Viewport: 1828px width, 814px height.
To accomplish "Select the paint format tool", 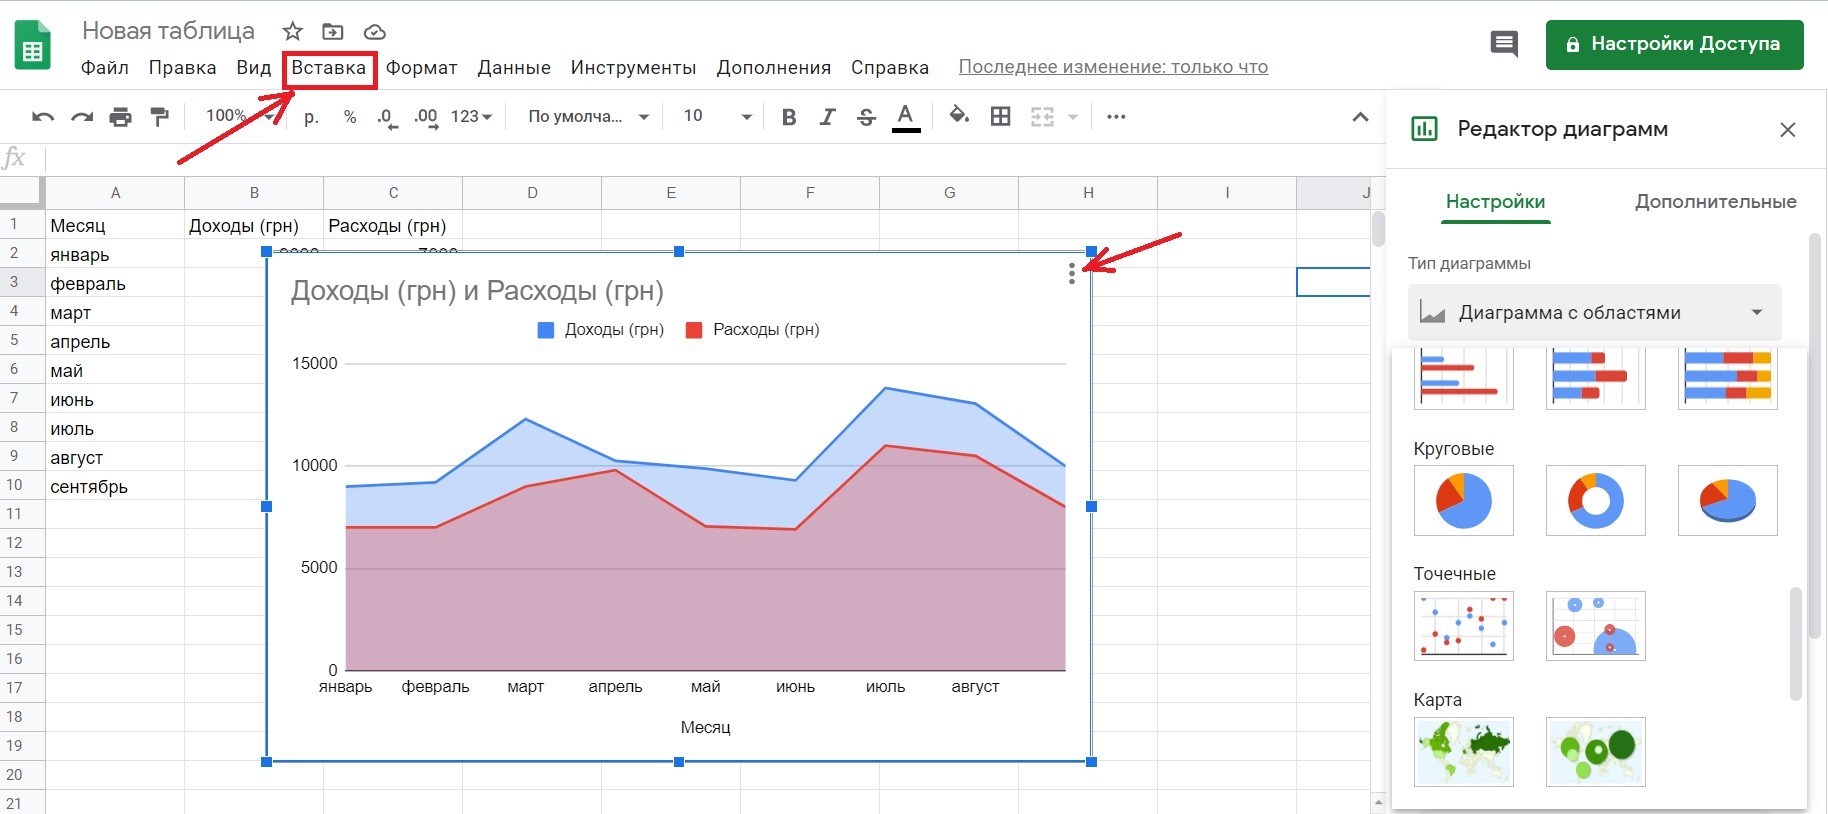I will click(x=159, y=117).
